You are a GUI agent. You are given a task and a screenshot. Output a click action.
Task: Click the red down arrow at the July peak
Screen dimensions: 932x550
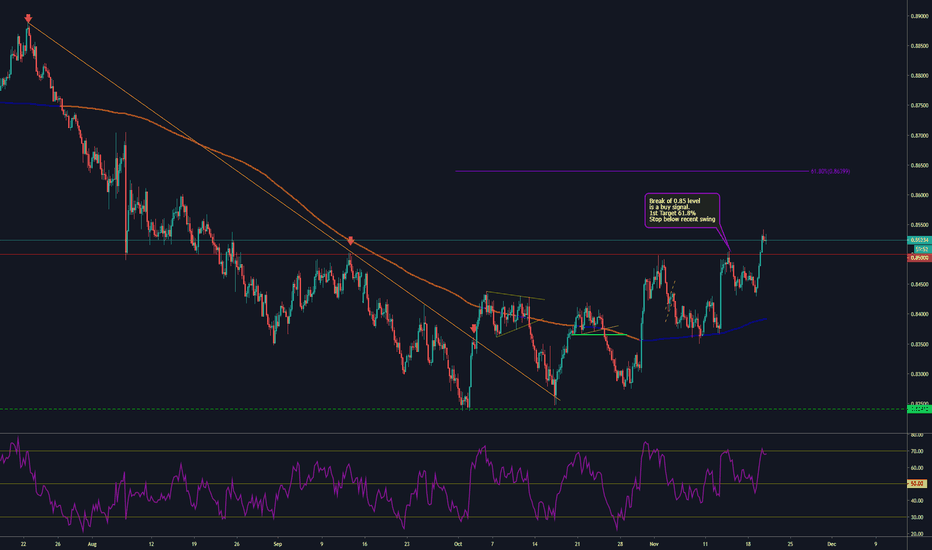point(28,19)
